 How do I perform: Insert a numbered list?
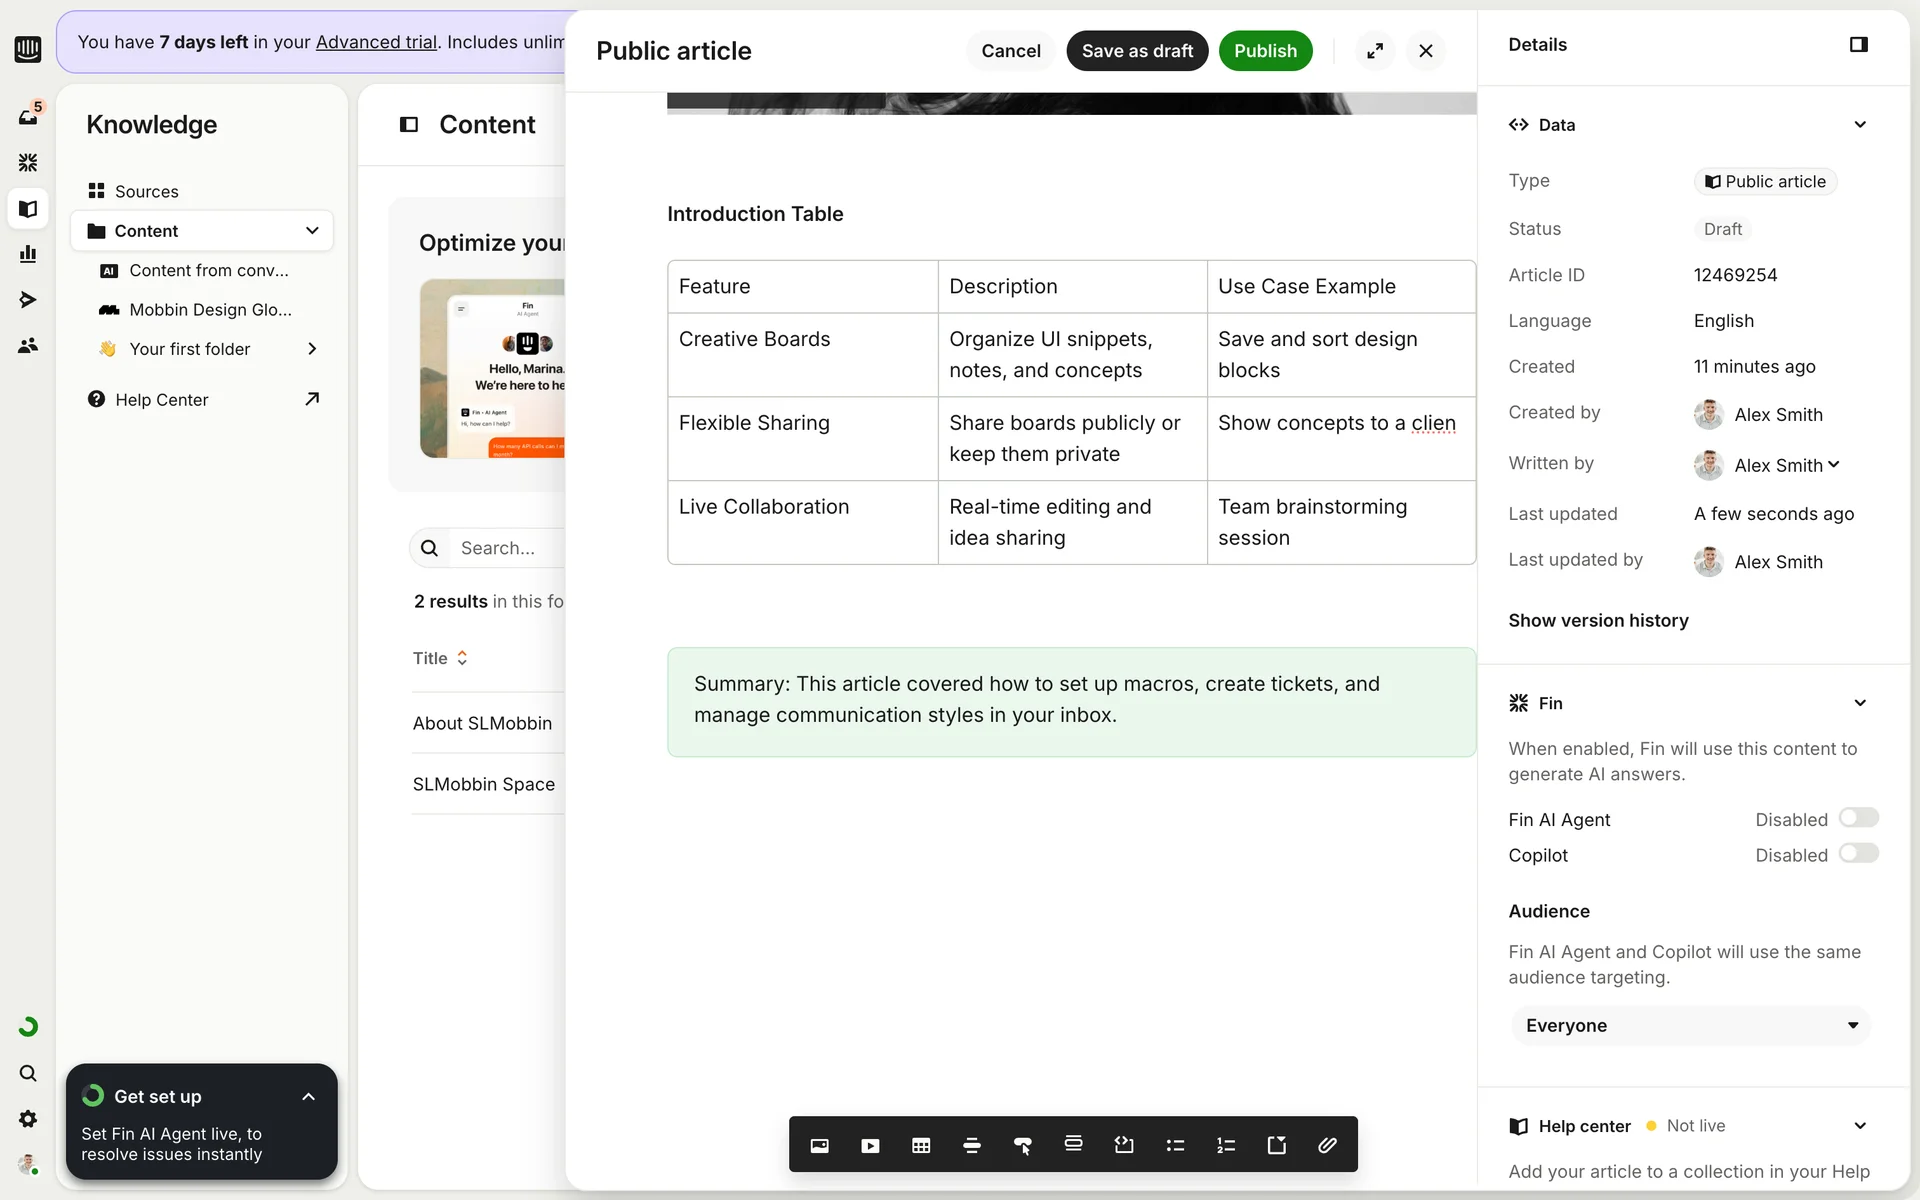pyautogui.click(x=1226, y=1145)
